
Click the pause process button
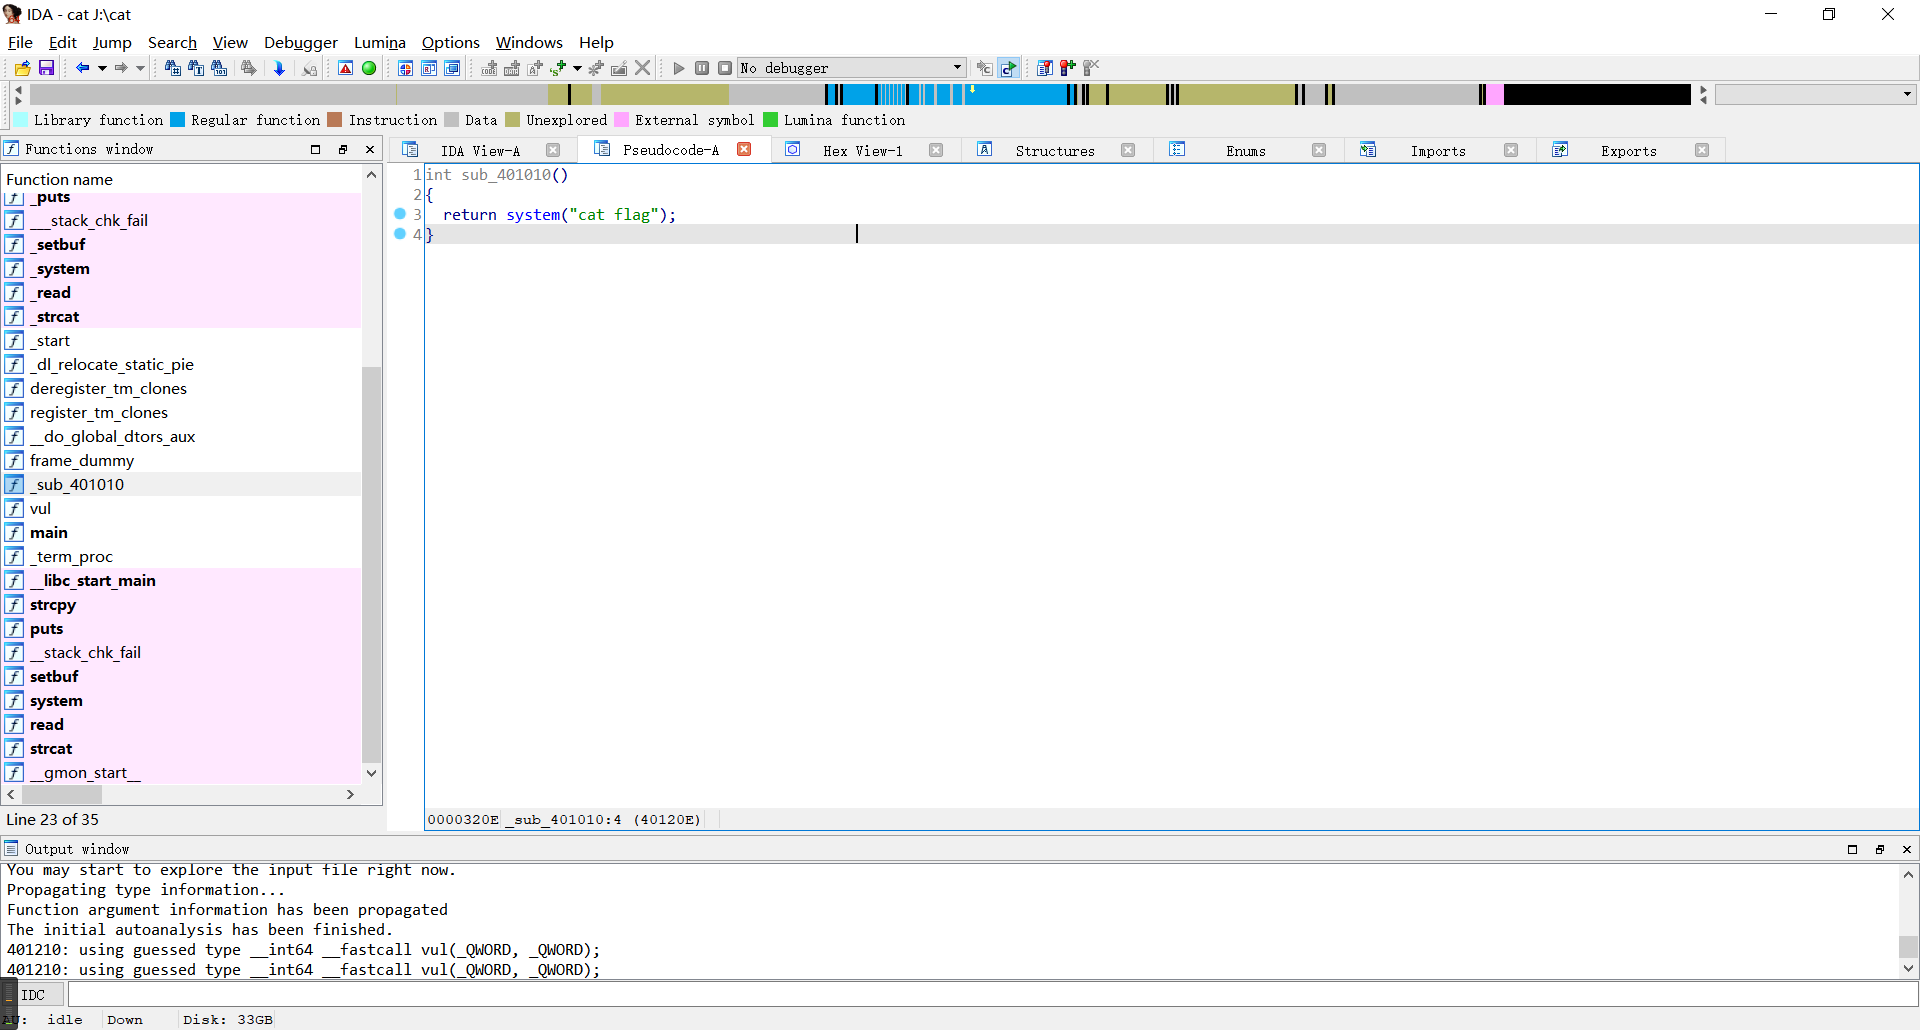(702, 68)
